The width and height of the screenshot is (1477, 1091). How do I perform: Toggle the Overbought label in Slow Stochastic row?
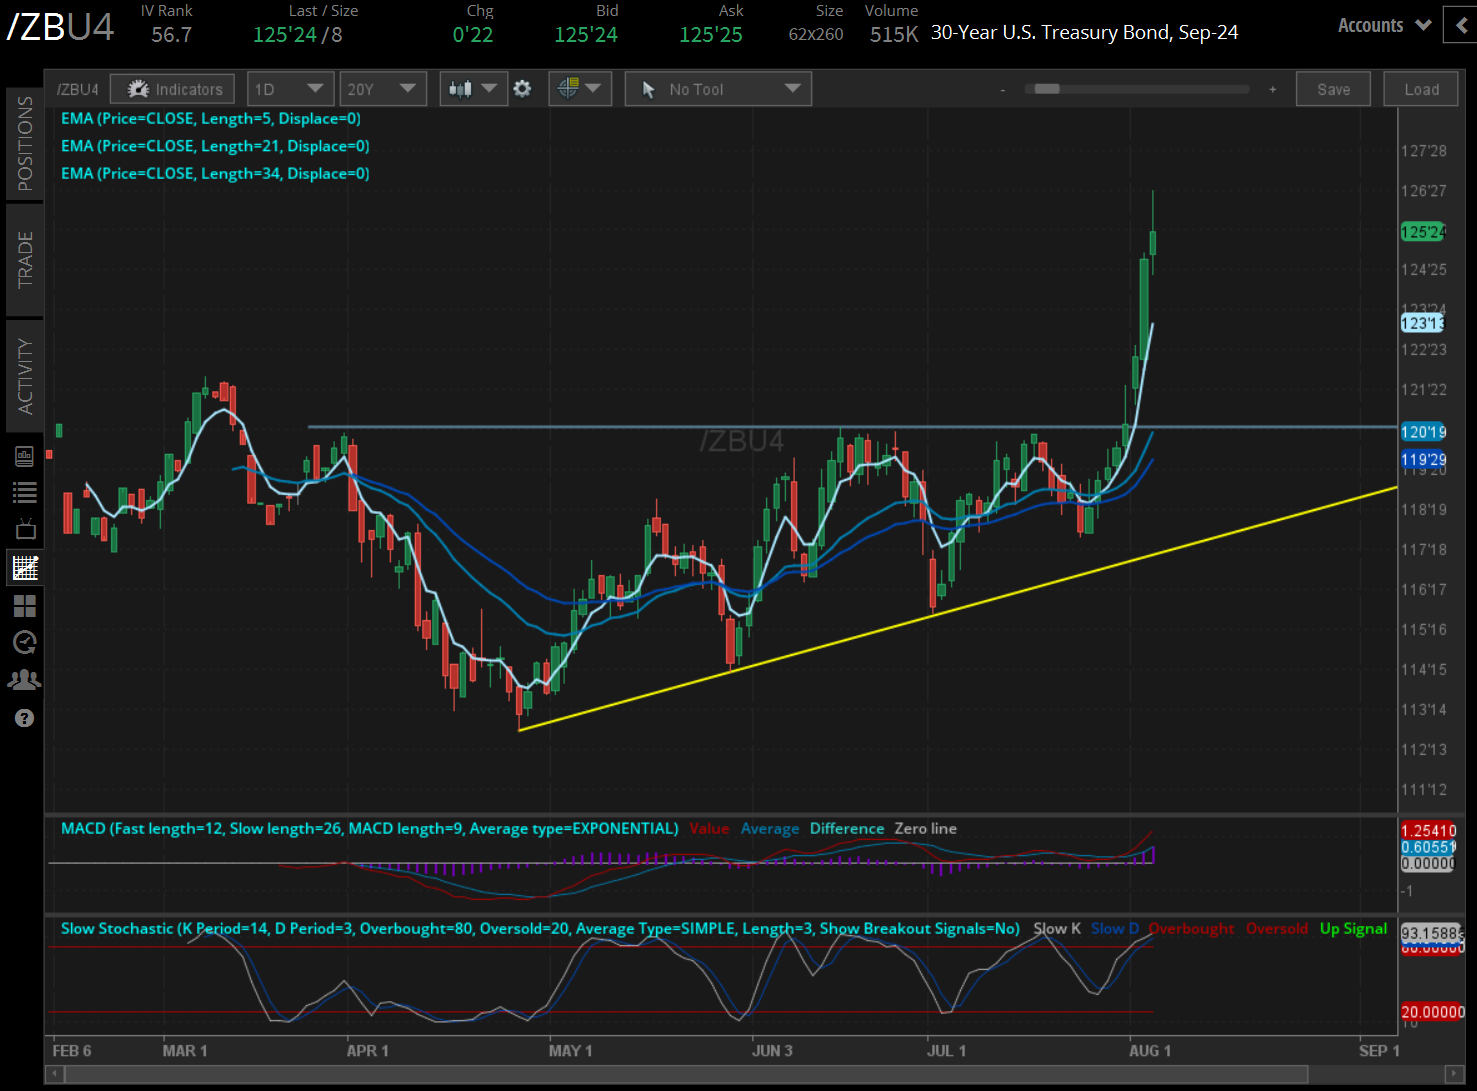1191,928
